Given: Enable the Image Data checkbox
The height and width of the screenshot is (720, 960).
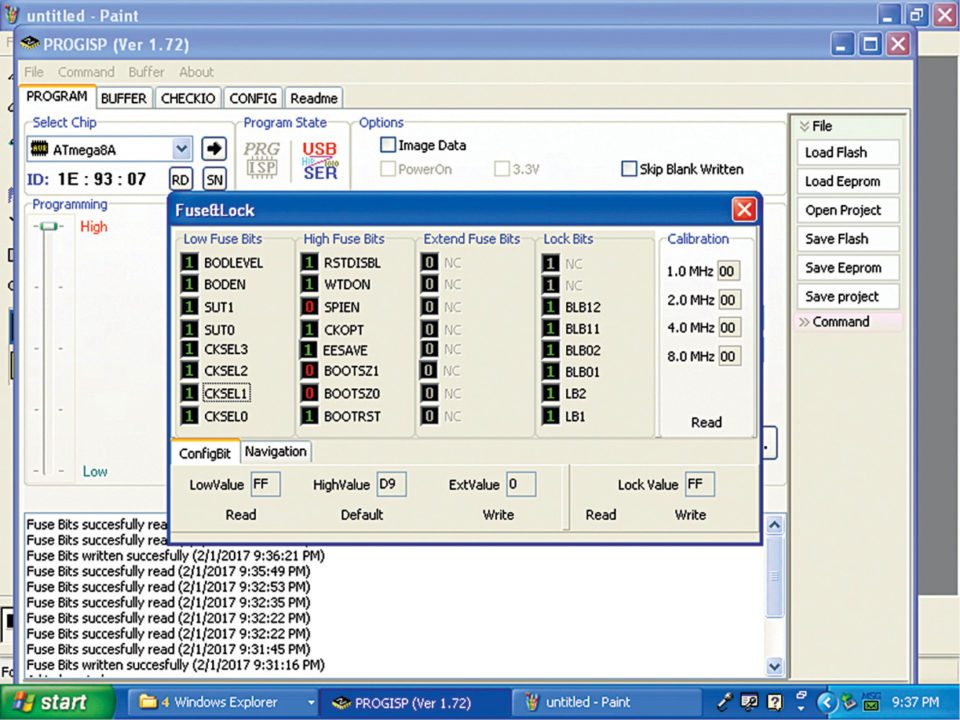Looking at the screenshot, I should (x=388, y=145).
